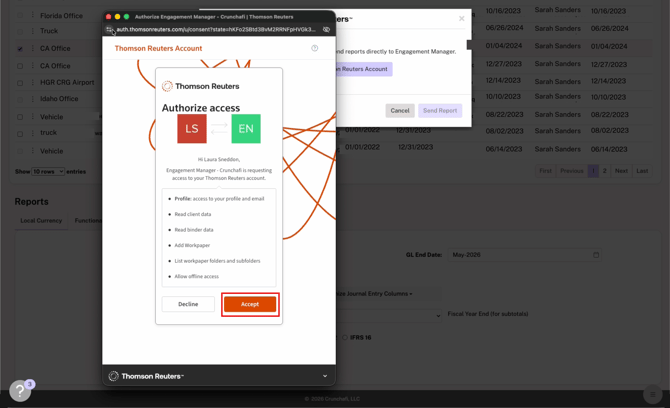Click Next in the table pagination
The image size is (670, 408).
pos(621,171)
